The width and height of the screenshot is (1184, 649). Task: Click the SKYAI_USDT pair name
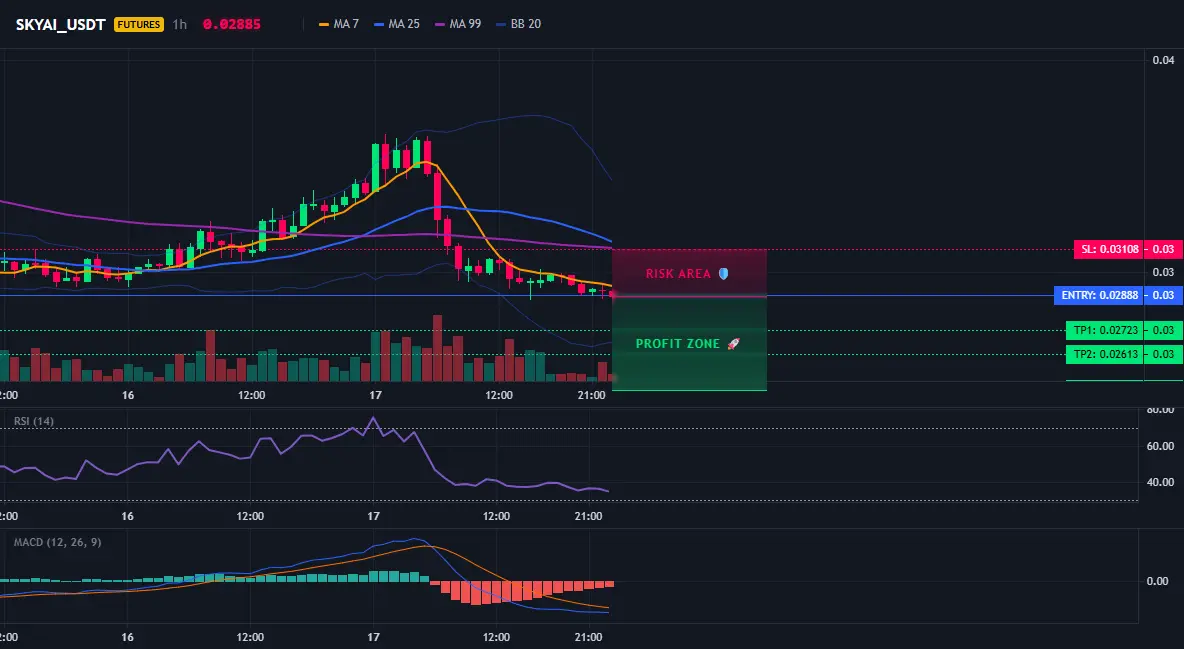pos(60,24)
